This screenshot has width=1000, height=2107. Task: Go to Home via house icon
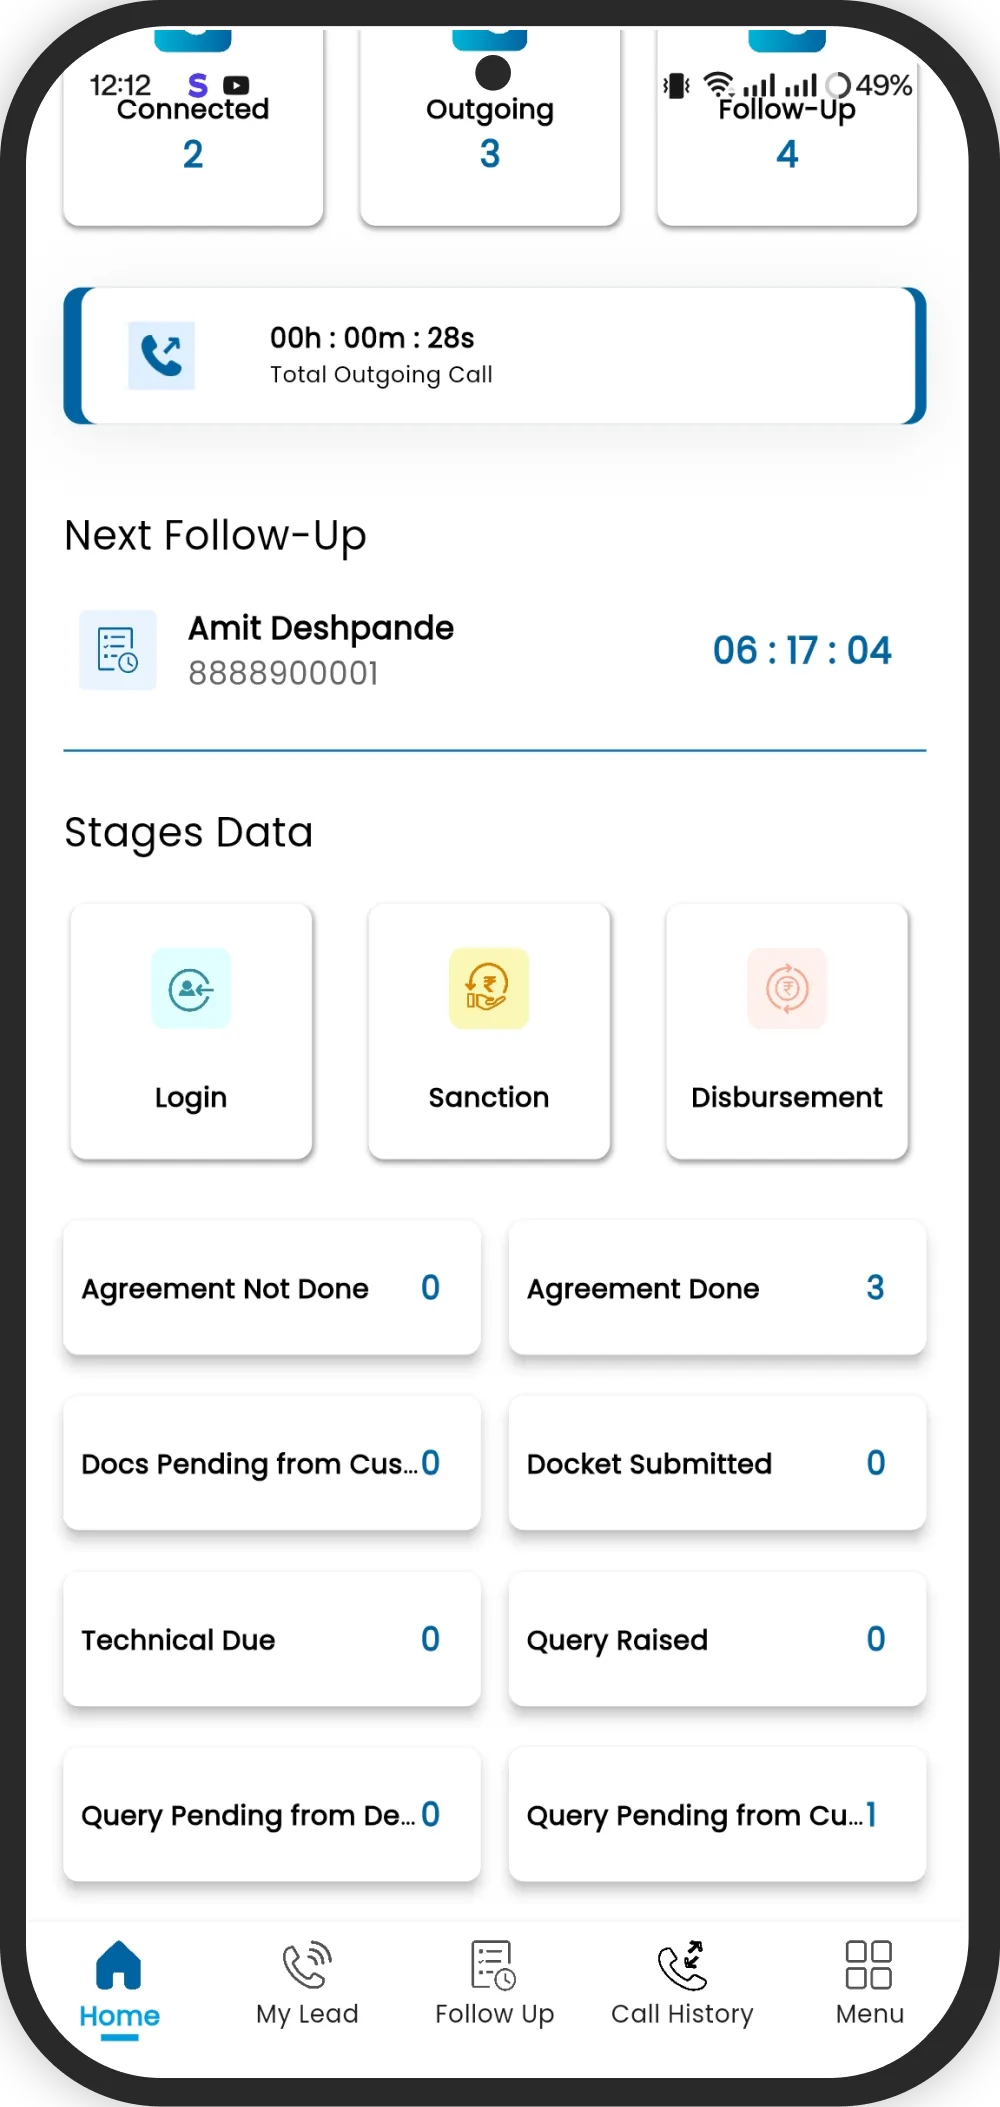click(119, 1966)
